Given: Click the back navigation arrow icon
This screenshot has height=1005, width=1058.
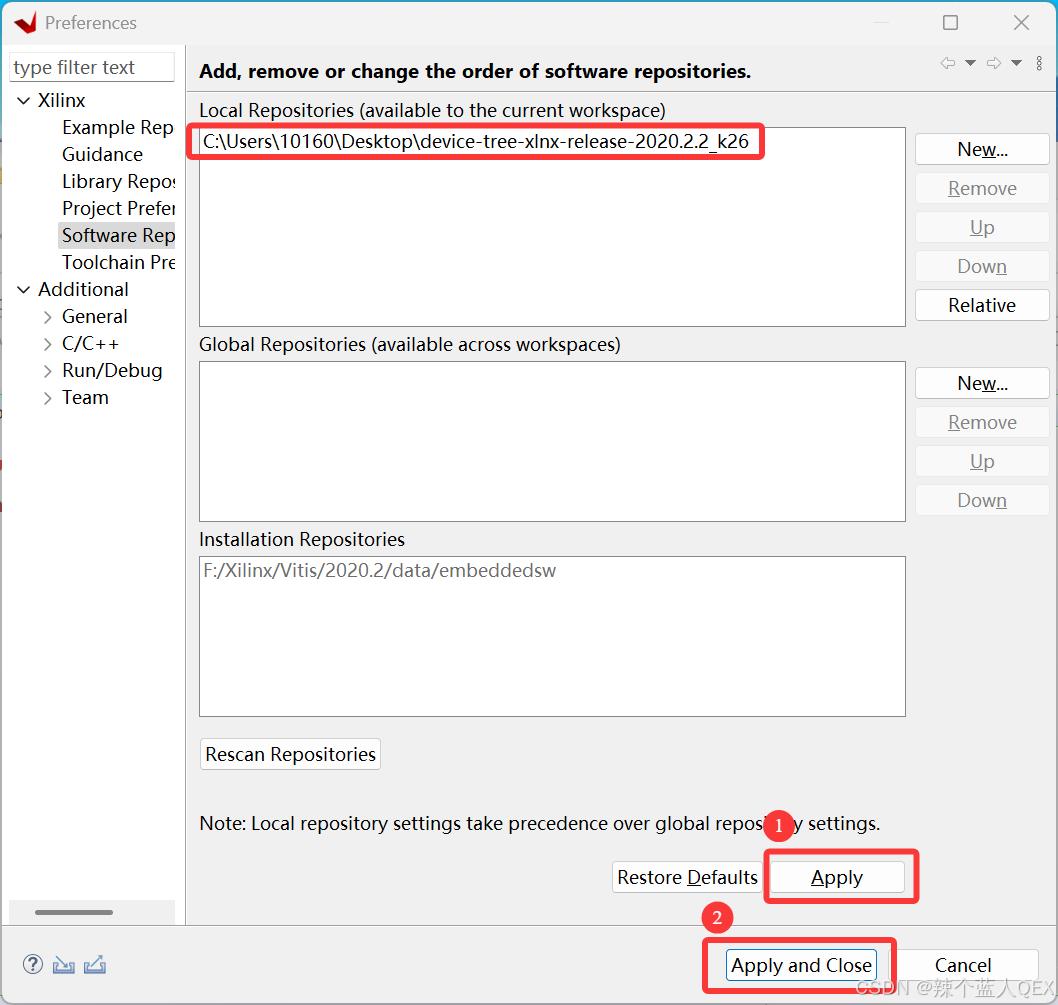Looking at the screenshot, I should pyautogui.click(x=948, y=63).
